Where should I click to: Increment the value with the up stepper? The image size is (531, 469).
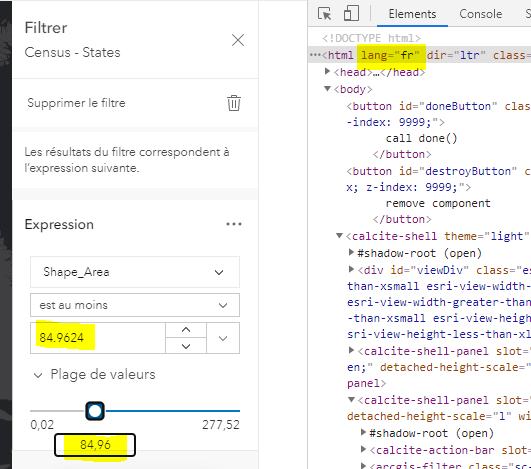pos(186,330)
